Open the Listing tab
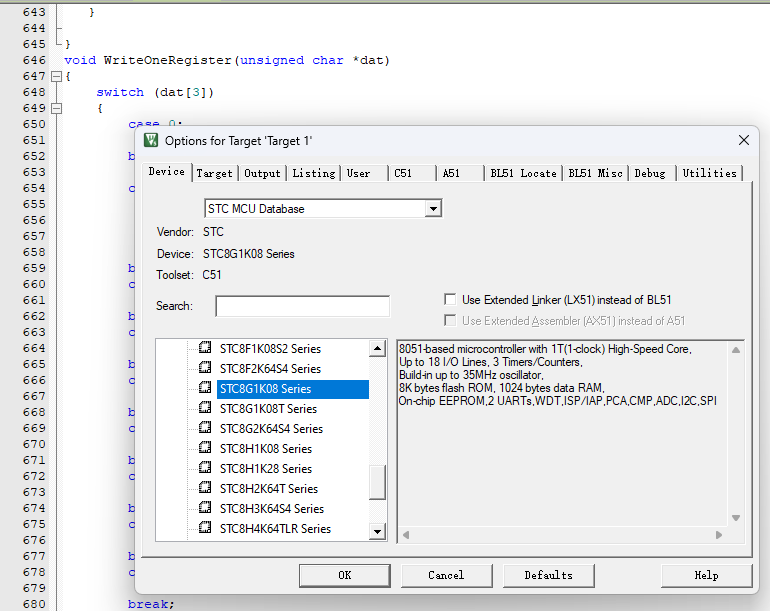Image resolution: width=770 pixels, height=611 pixels. [314, 173]
